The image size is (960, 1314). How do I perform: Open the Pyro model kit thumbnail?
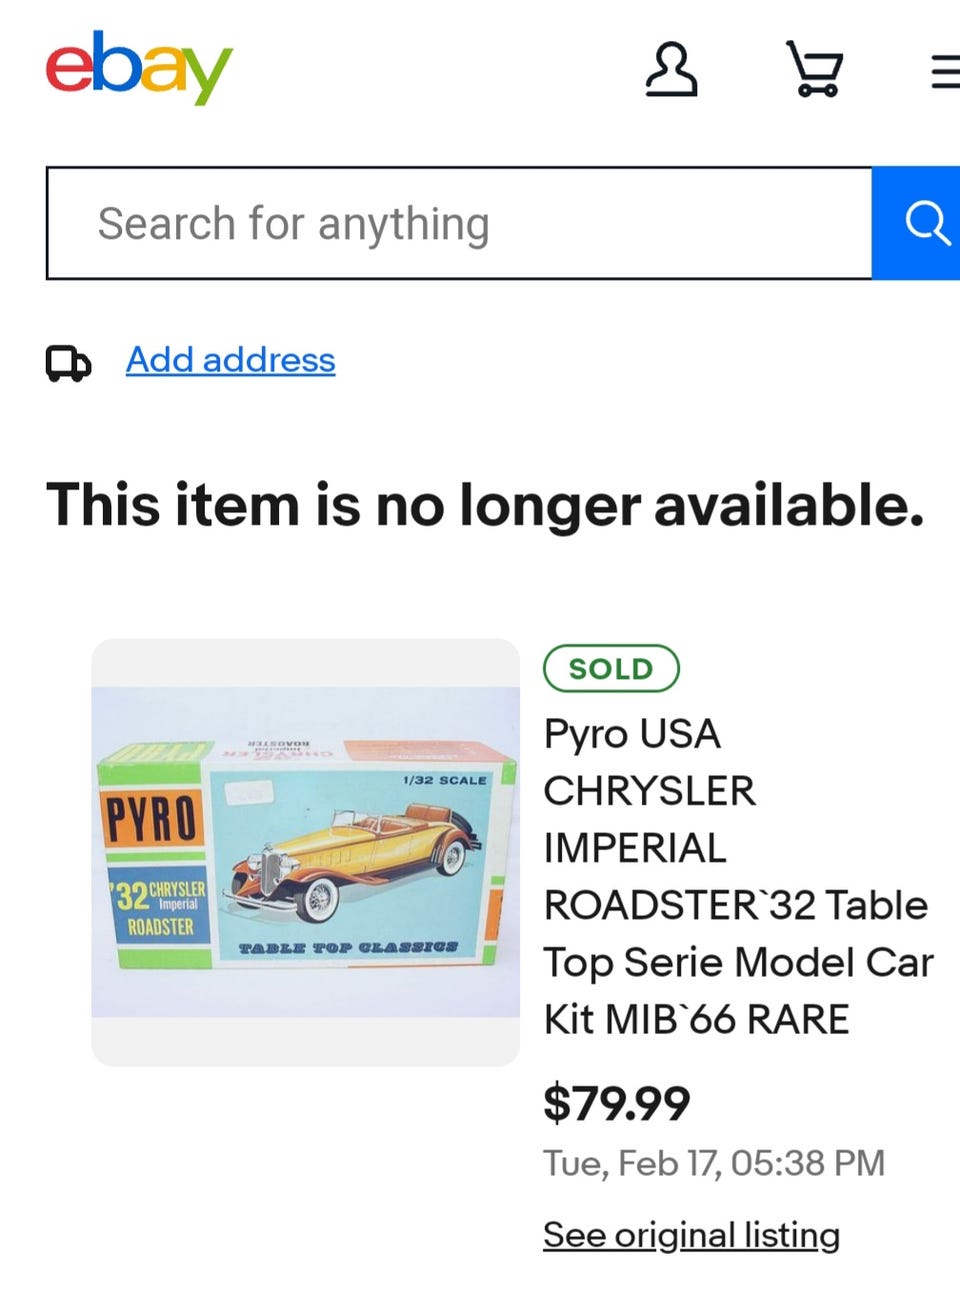tap(305, 852)
